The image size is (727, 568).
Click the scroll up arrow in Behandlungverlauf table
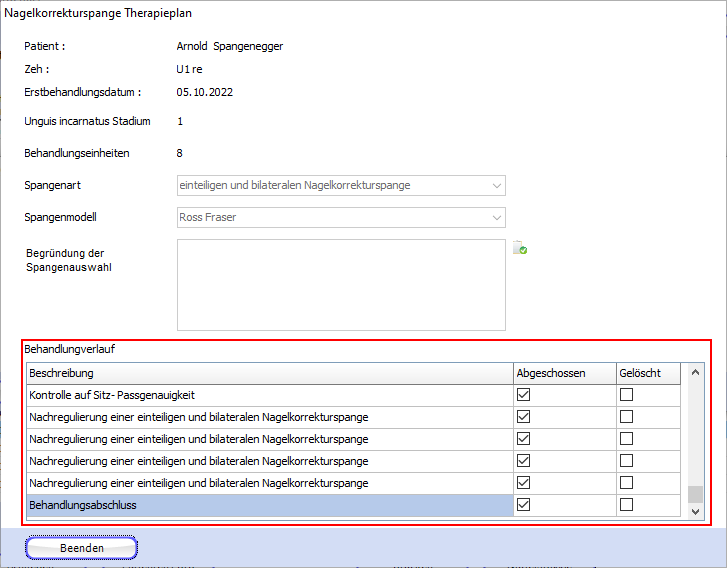pos(696,373)
